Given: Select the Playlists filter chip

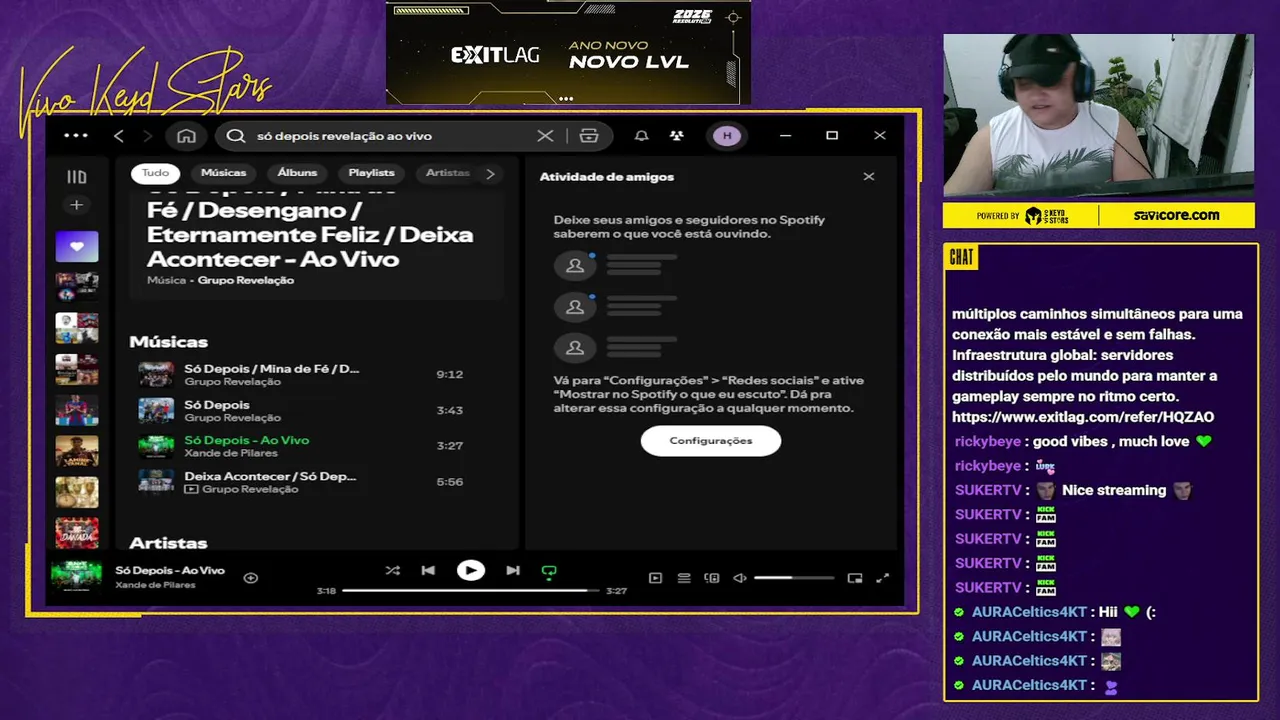Looking at the screenshot, I should (x=371, y=173).
